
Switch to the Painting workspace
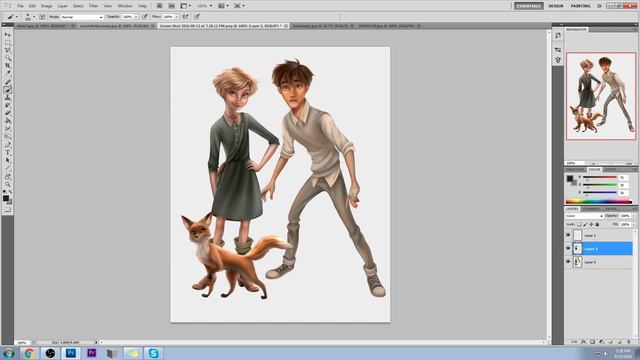580,6
